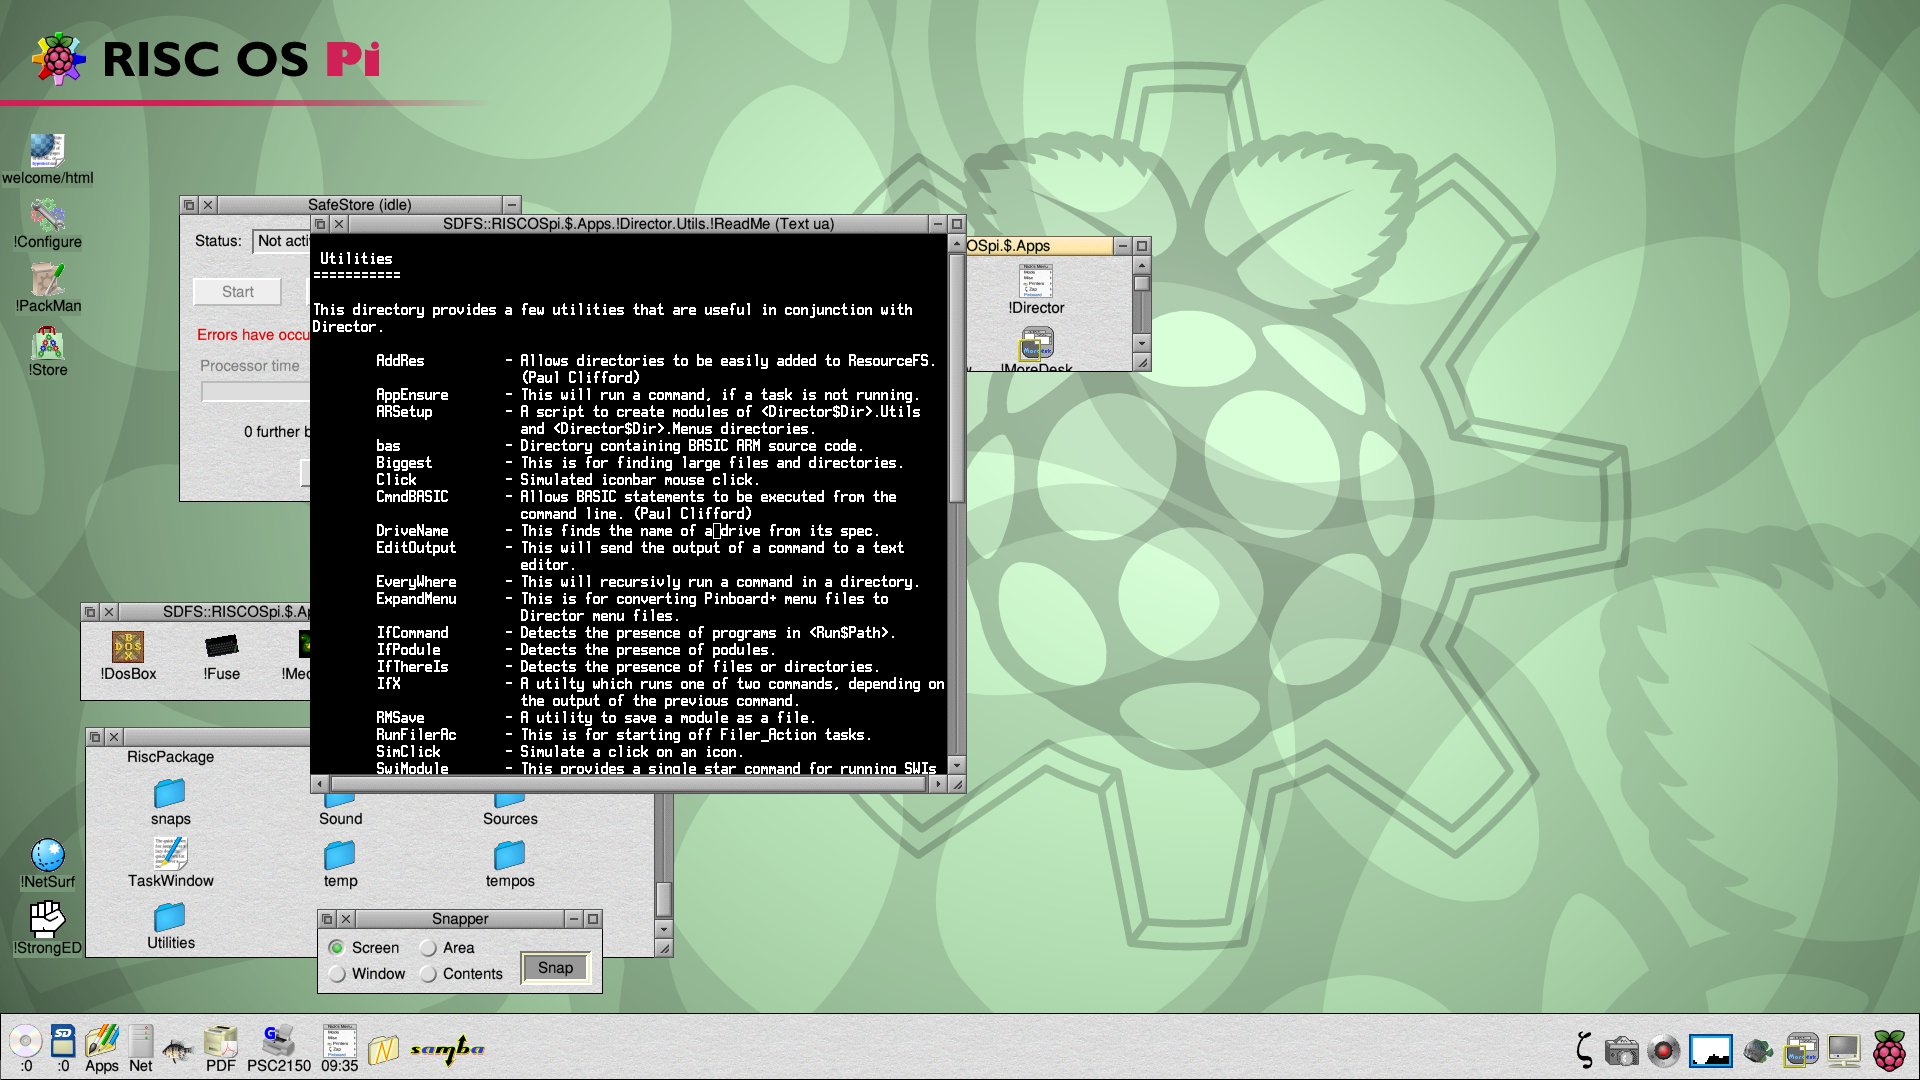Image resolution: width=1920 pixels, height=1080 pixels.
Task: Select the Screen radio button in Snapper
Action: tap(336, 948)
